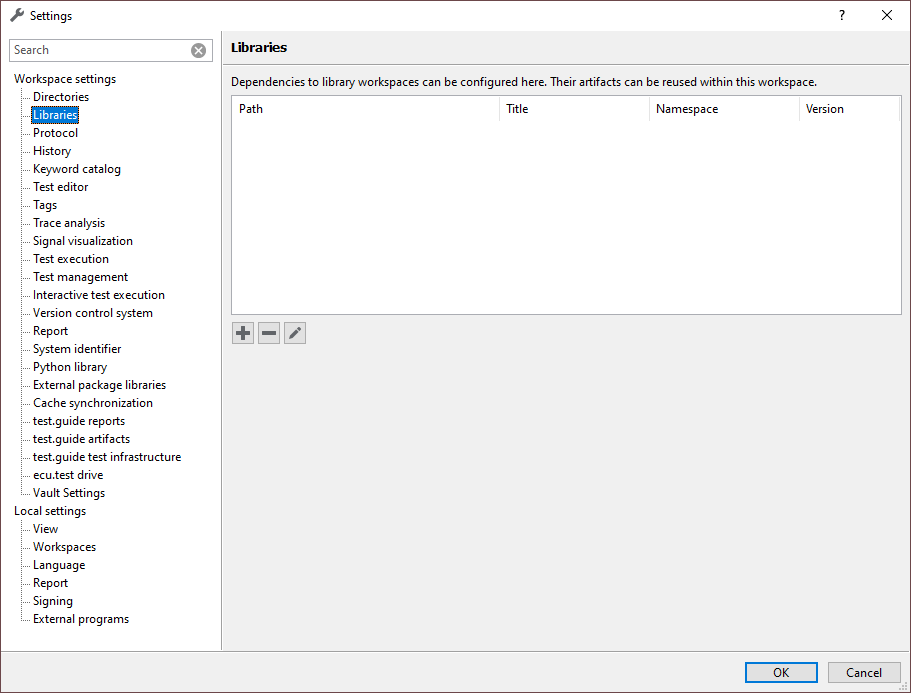
Task: Open test.guide reports settings
Action: [x=79, y=421]
